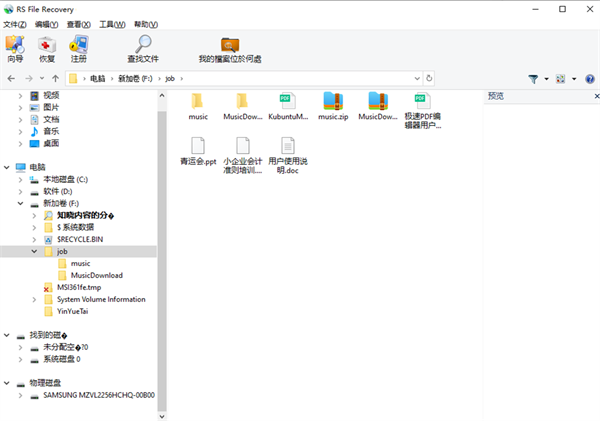This screenshot has width=600, height=421.
Task: Click the filter funnel icon
Action: (x=533, y=79)
